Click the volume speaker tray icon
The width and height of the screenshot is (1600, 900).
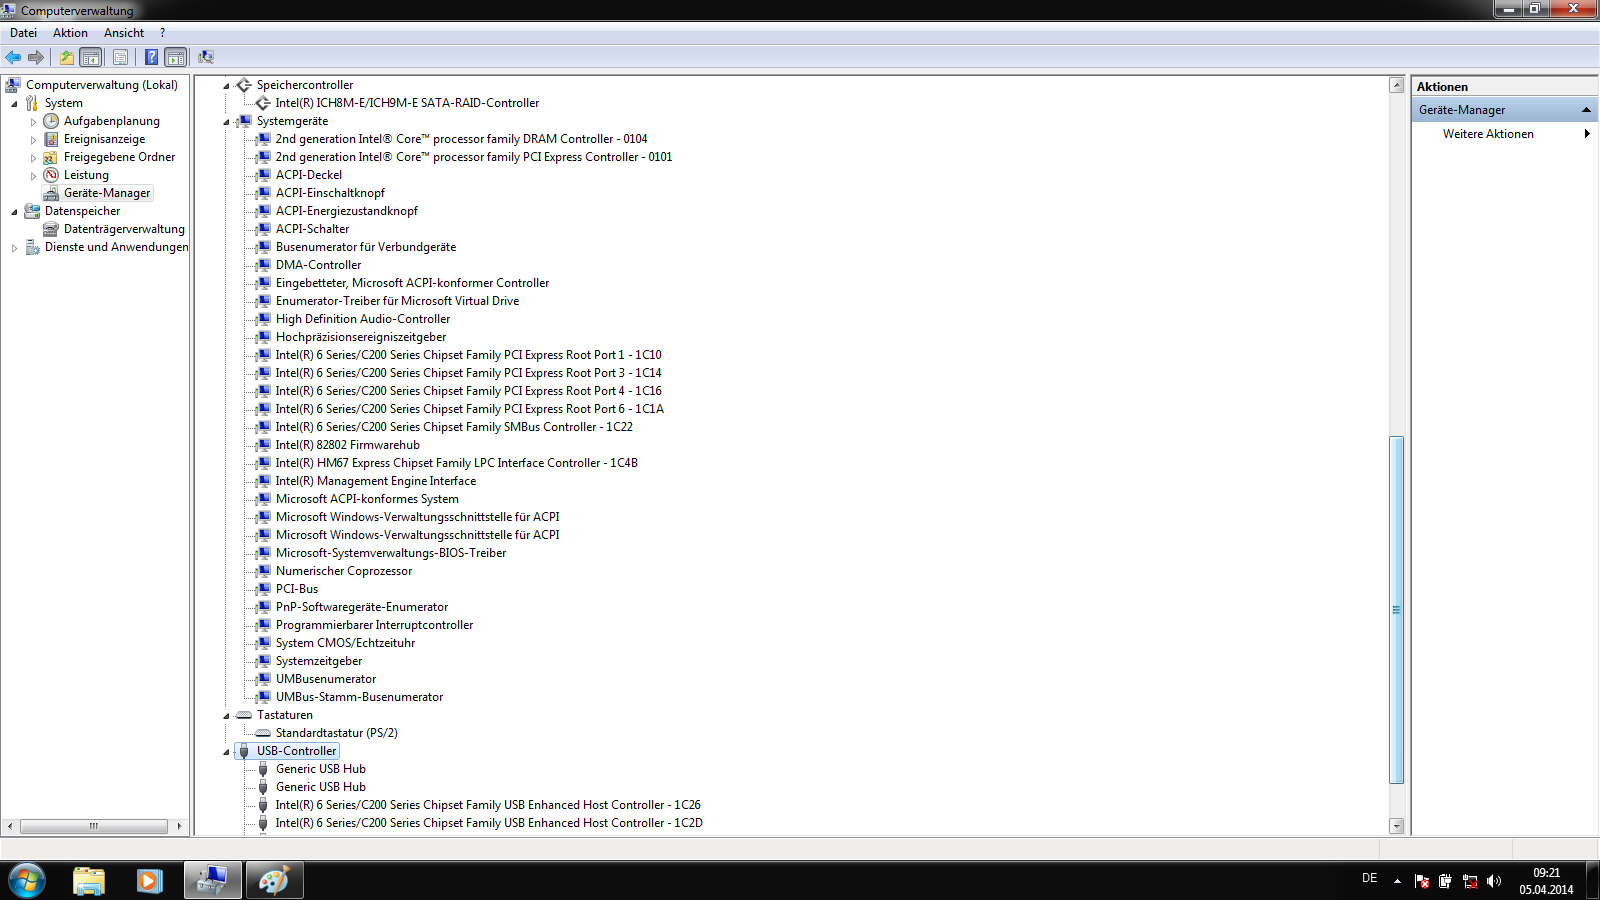1494,881
